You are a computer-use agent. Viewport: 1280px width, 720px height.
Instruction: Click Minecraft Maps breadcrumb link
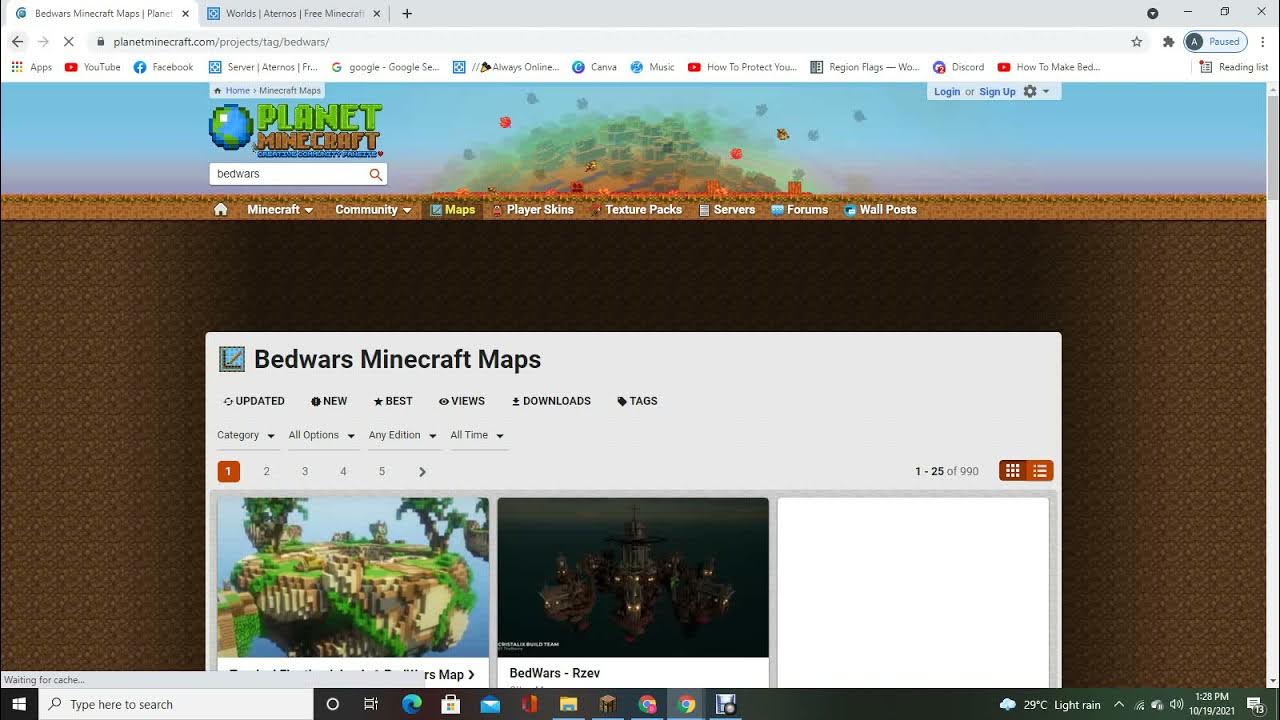pos(290,91)
